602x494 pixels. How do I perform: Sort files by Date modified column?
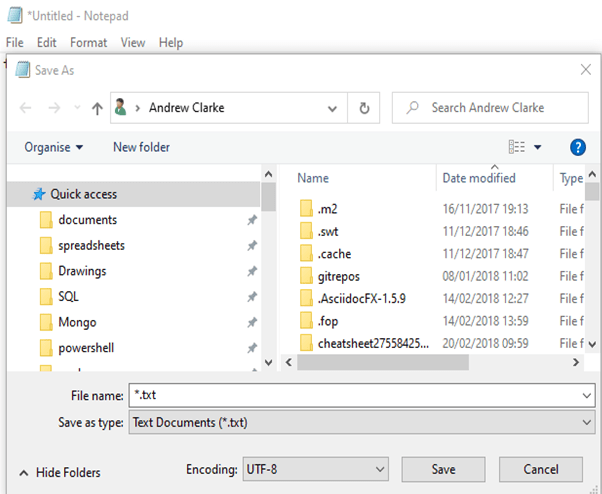479,178
